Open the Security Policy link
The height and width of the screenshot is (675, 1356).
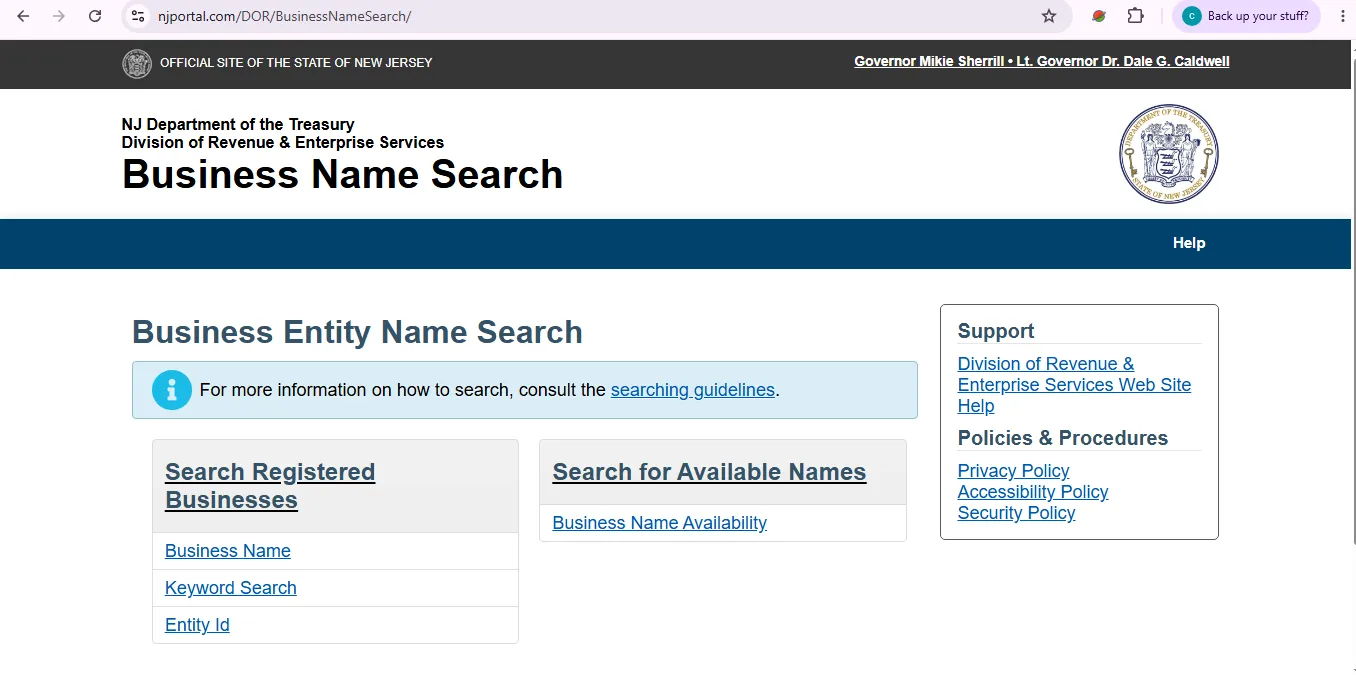point(1016,513)
